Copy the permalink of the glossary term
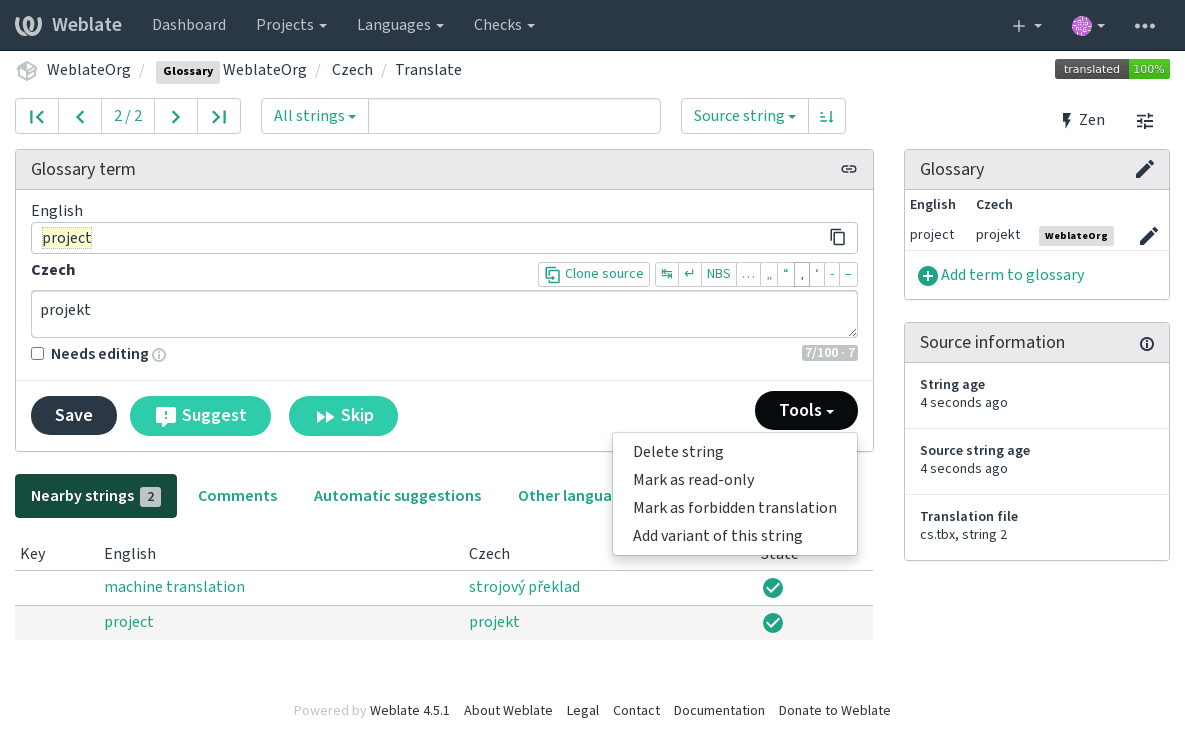This screenshot has height=748, width=1185. click(849, 169)
